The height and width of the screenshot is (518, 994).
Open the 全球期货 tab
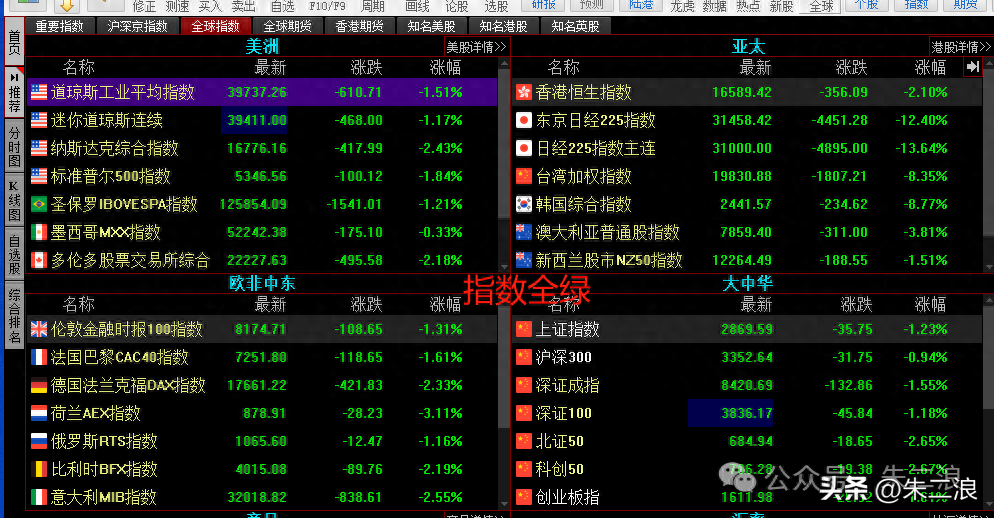point(287,26)
